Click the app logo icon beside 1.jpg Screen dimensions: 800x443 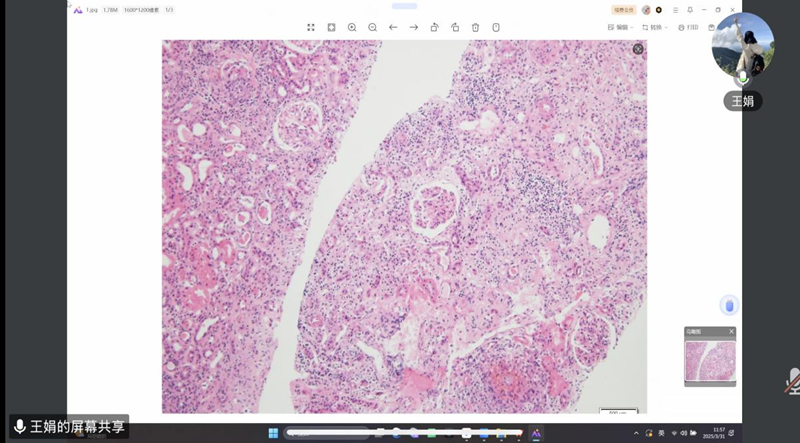pos(78,10)
